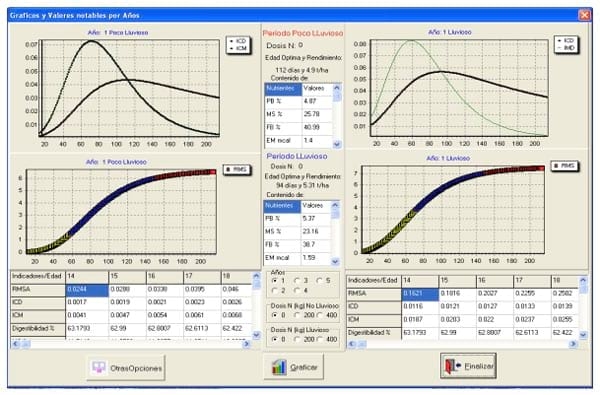Click the FB % value 38.7
Image resolution: width=600 pixels, height=395 pixels.
(316, 244)
